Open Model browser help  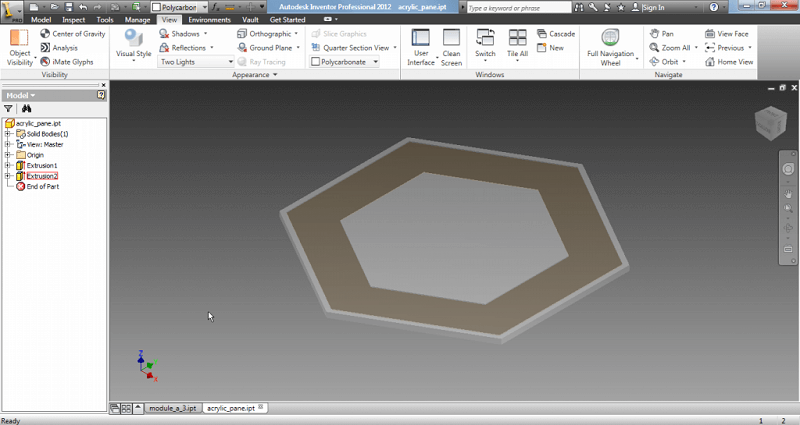[101, 95]
